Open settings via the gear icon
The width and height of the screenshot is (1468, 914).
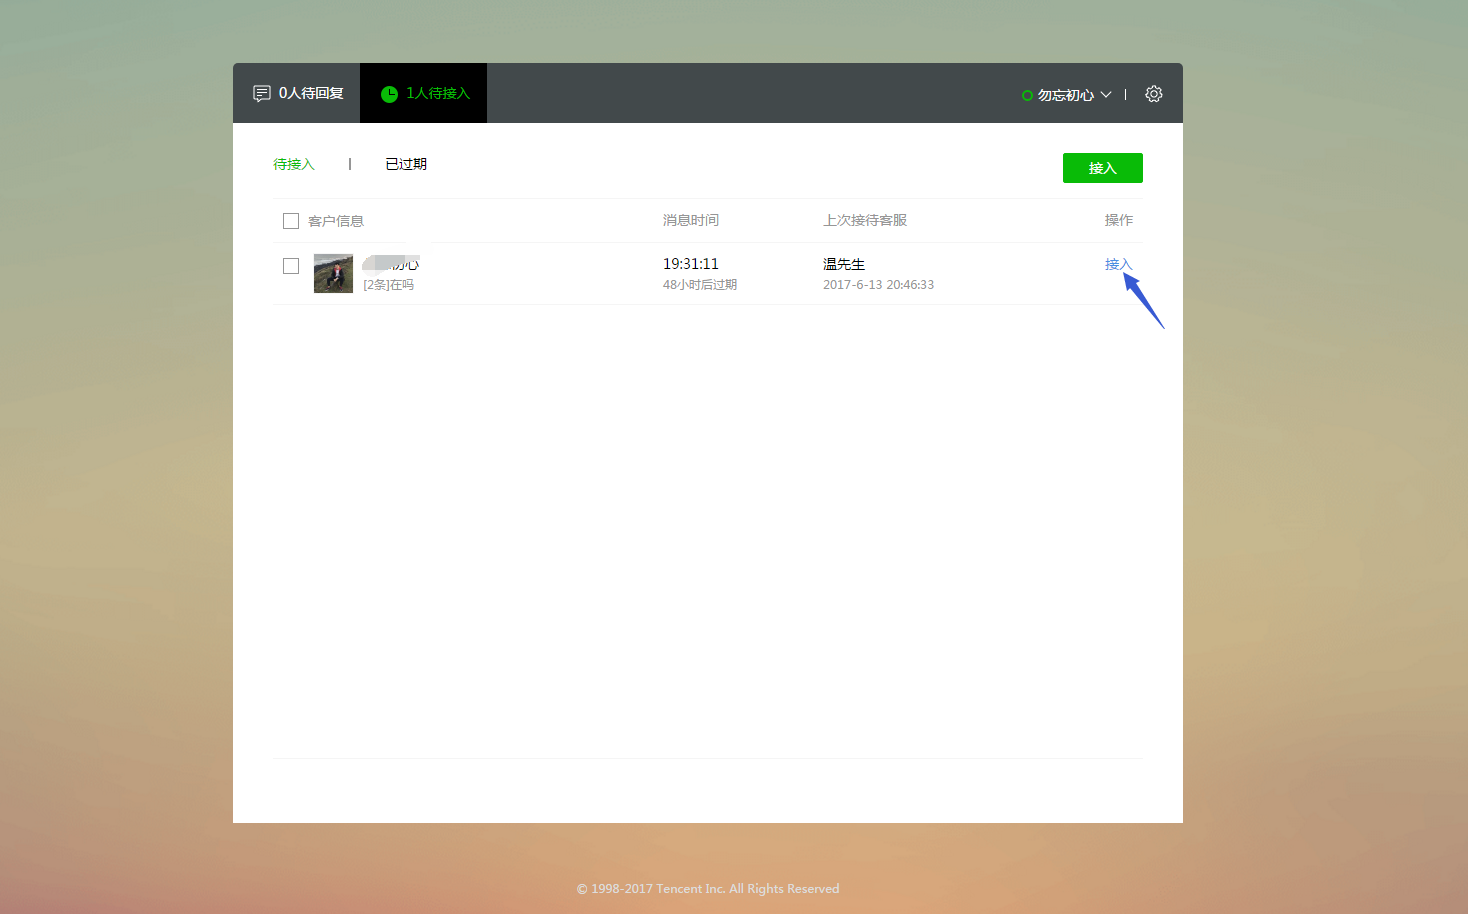pyautogui.click(x=1153, y=94)
